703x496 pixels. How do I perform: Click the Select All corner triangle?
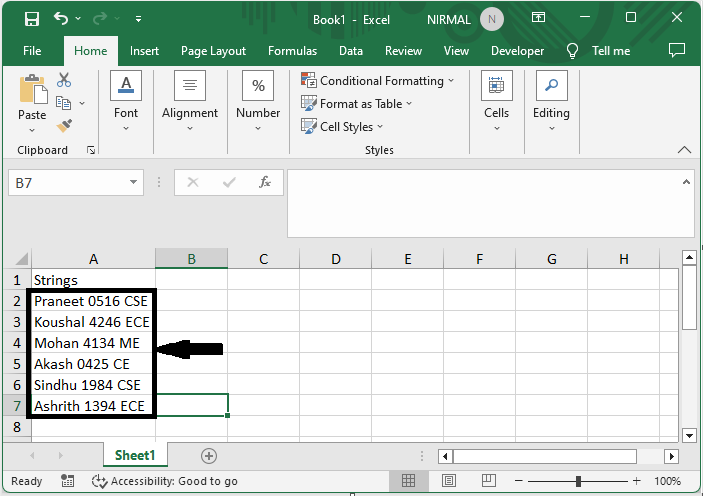(22, 259)
